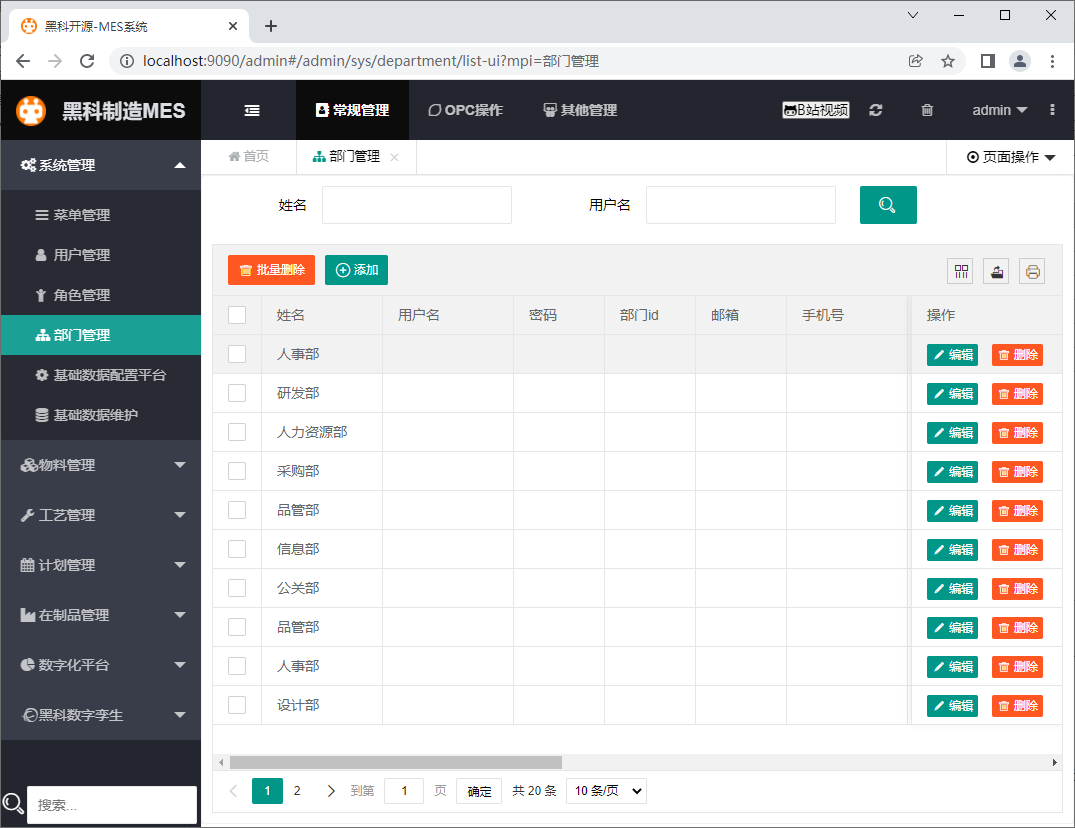1075x828 pixels.
Task: Open B站视频 link
Action: [816, 110]
